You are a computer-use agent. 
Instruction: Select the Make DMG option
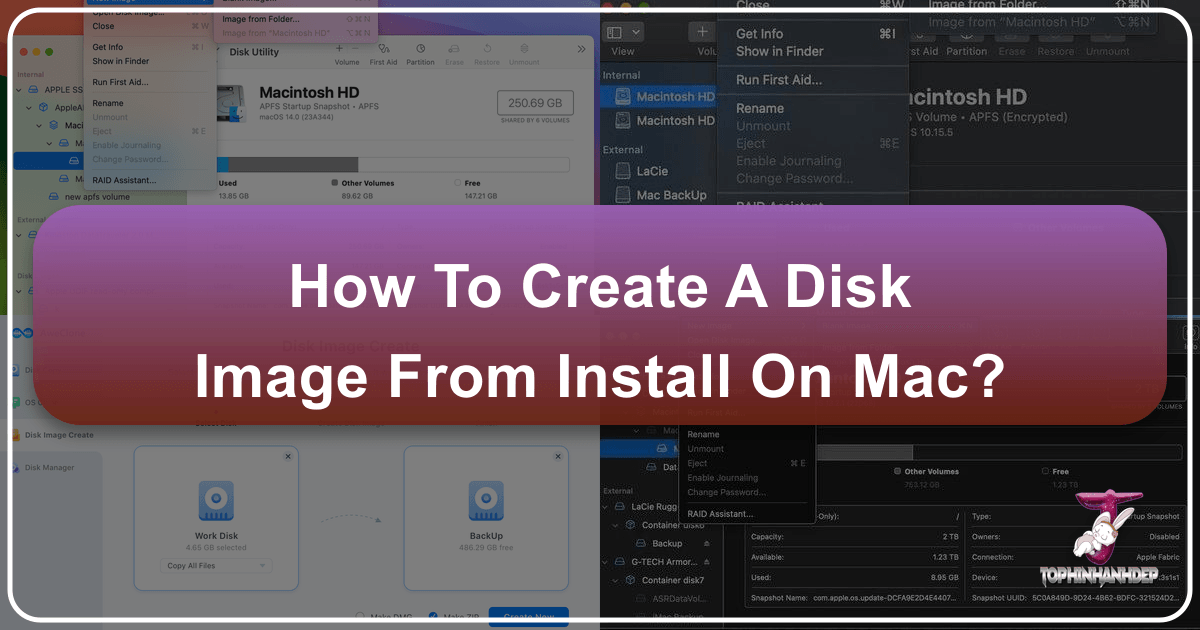[x=359, y=616]
